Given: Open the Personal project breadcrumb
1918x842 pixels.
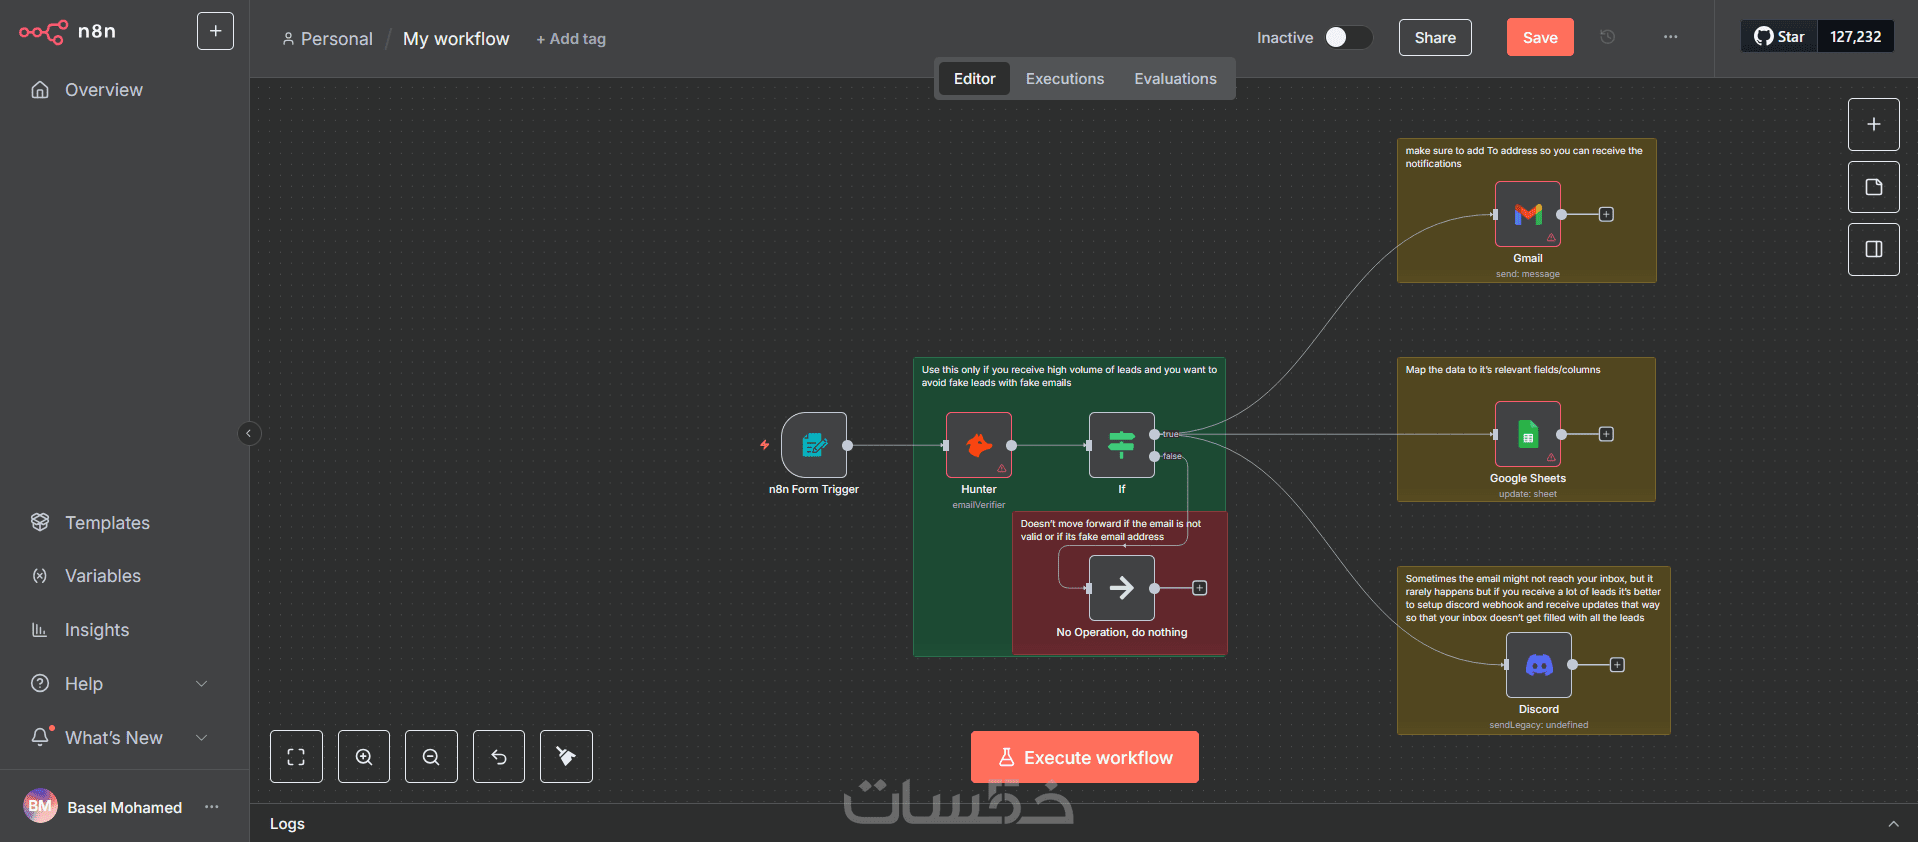Looking at the screenshot, I should pos(327,39).
